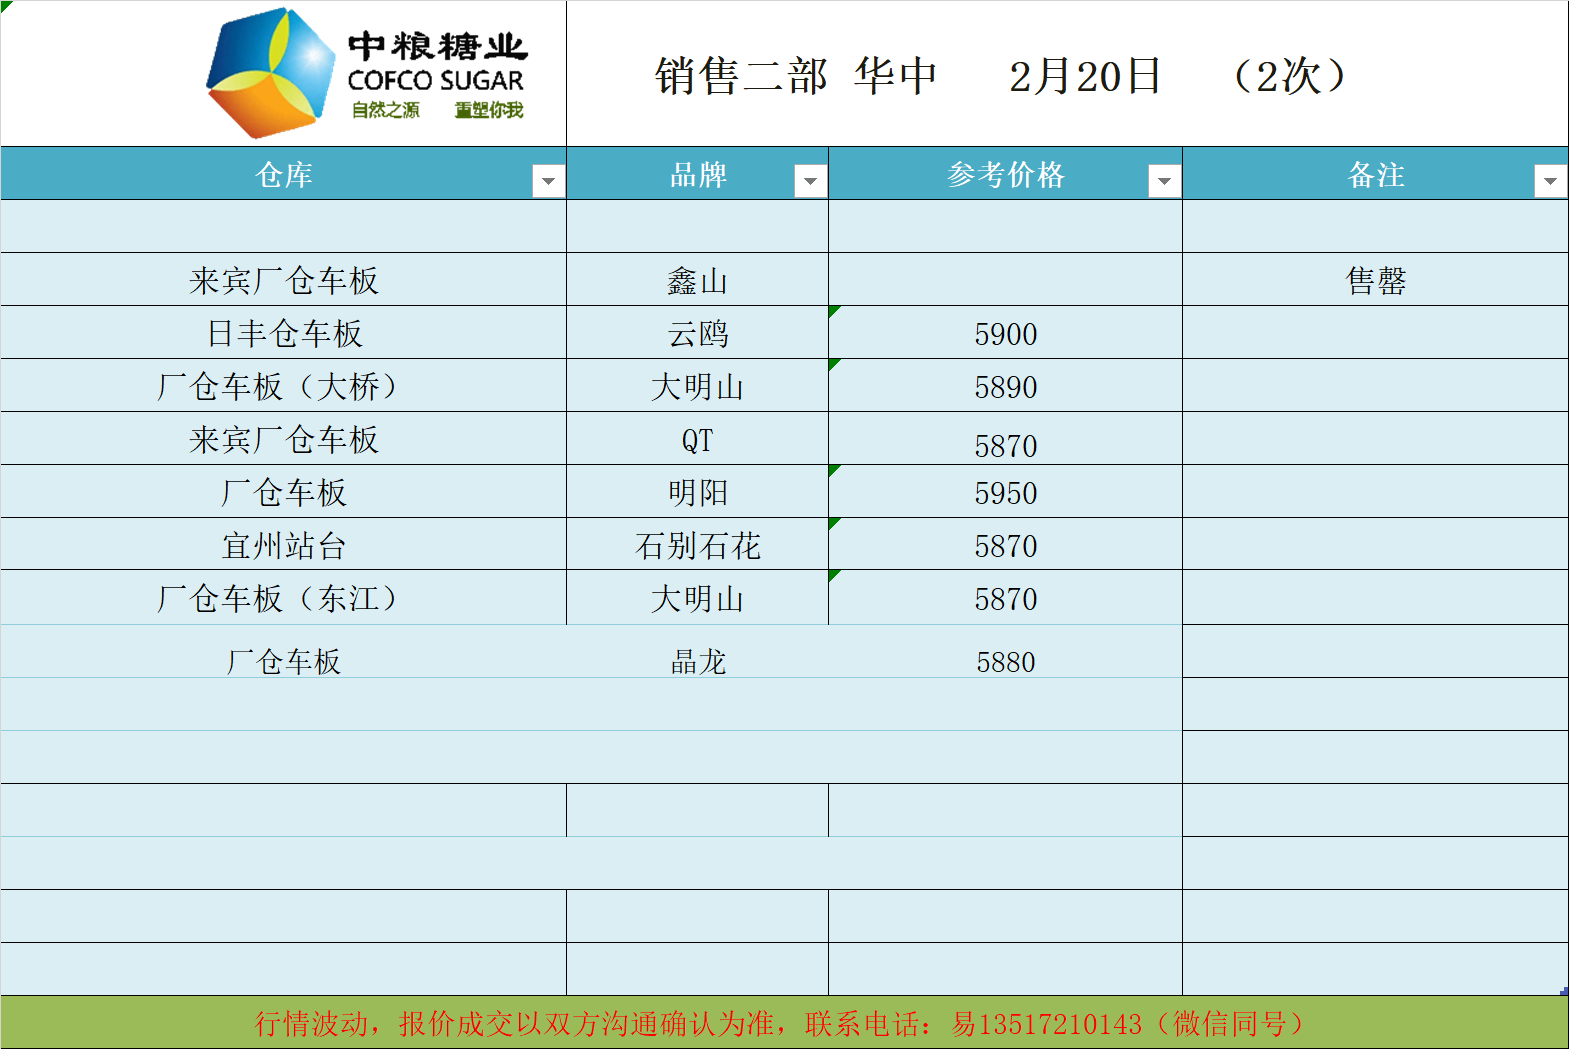
Task: Click the 5880 price cell
Action: 1005,661
